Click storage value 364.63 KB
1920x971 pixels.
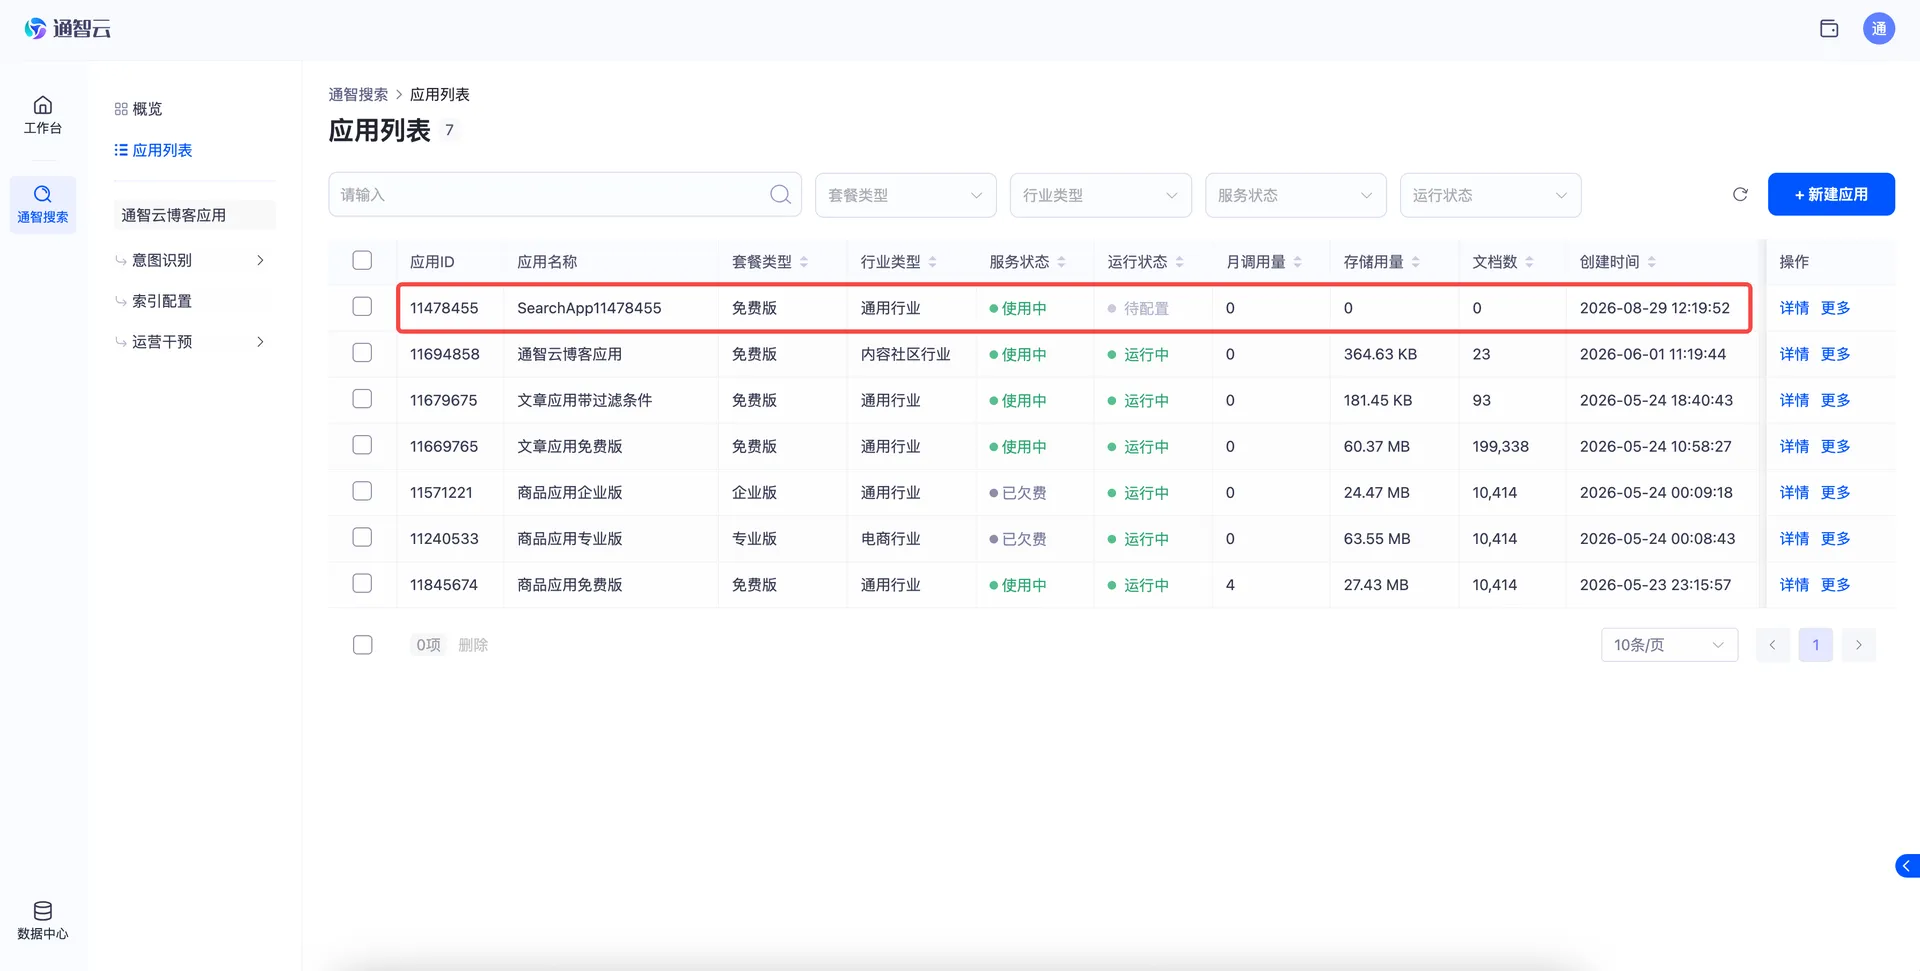click(x=1380, y=354)
